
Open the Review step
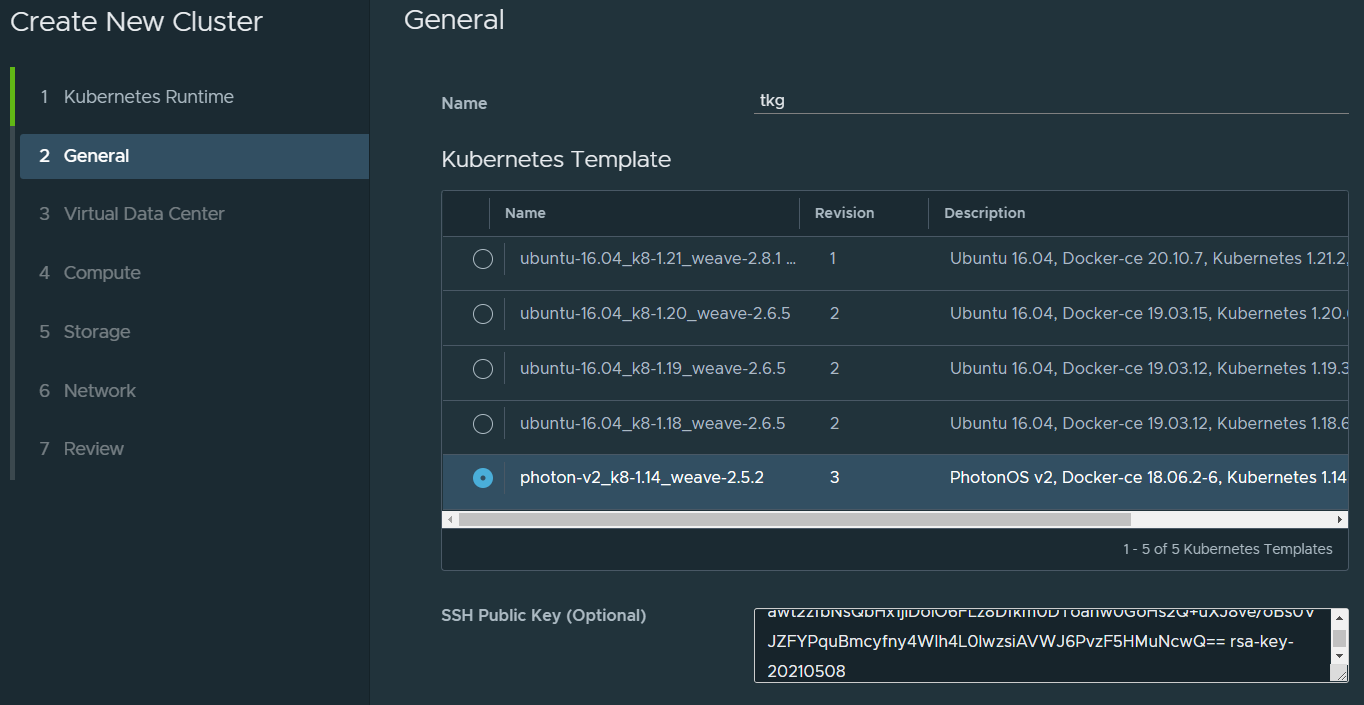point(94,449)
